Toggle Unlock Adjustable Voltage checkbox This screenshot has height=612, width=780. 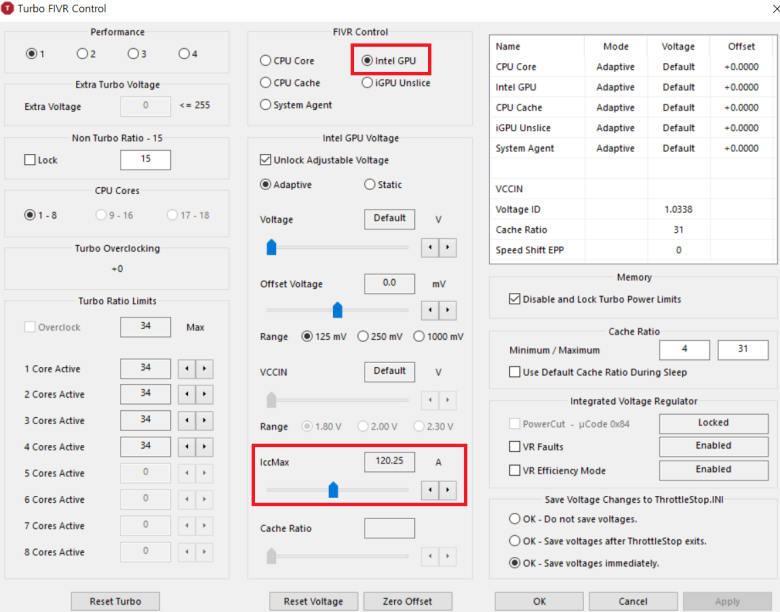266,160
